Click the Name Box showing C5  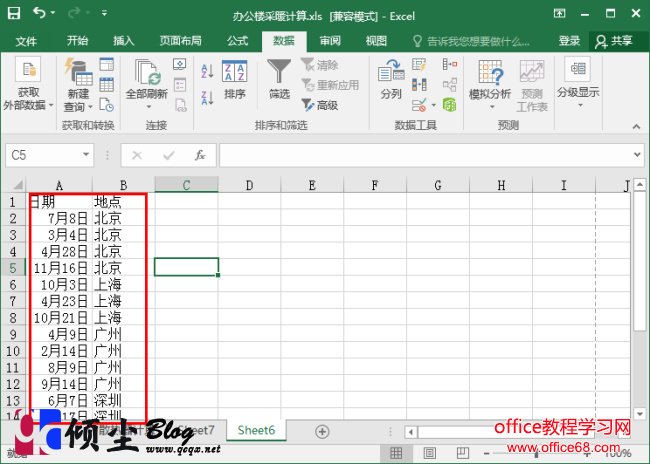pyautogui.click(x=43, y=155)
